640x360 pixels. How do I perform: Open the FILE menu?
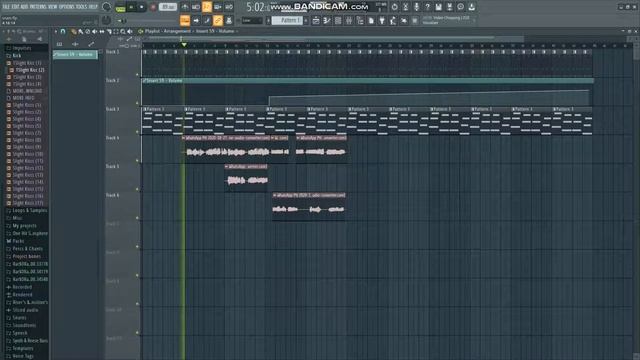[x=6, y=7]
